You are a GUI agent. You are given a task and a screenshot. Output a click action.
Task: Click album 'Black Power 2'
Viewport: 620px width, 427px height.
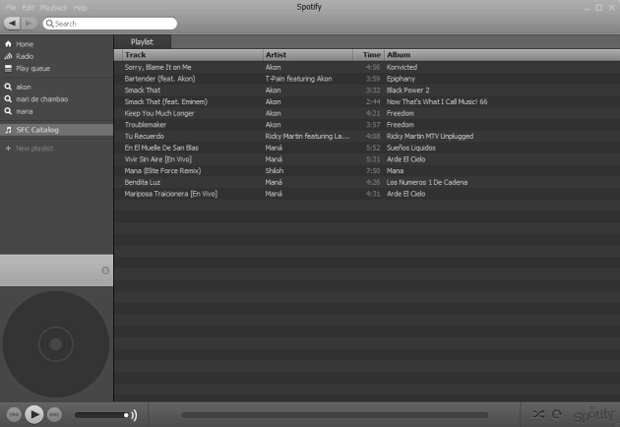coord(408,90)
